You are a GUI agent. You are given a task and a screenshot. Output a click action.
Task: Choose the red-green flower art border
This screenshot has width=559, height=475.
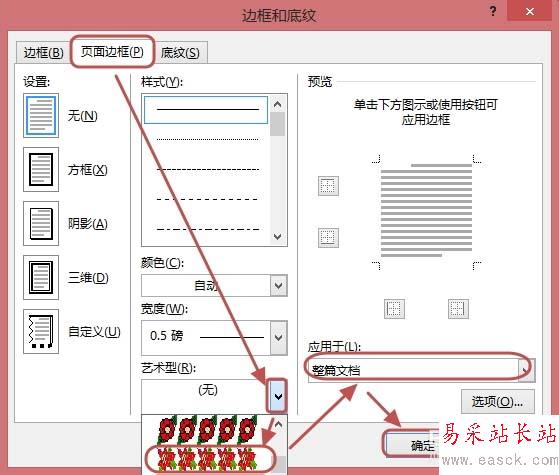[x=207, y=459]
